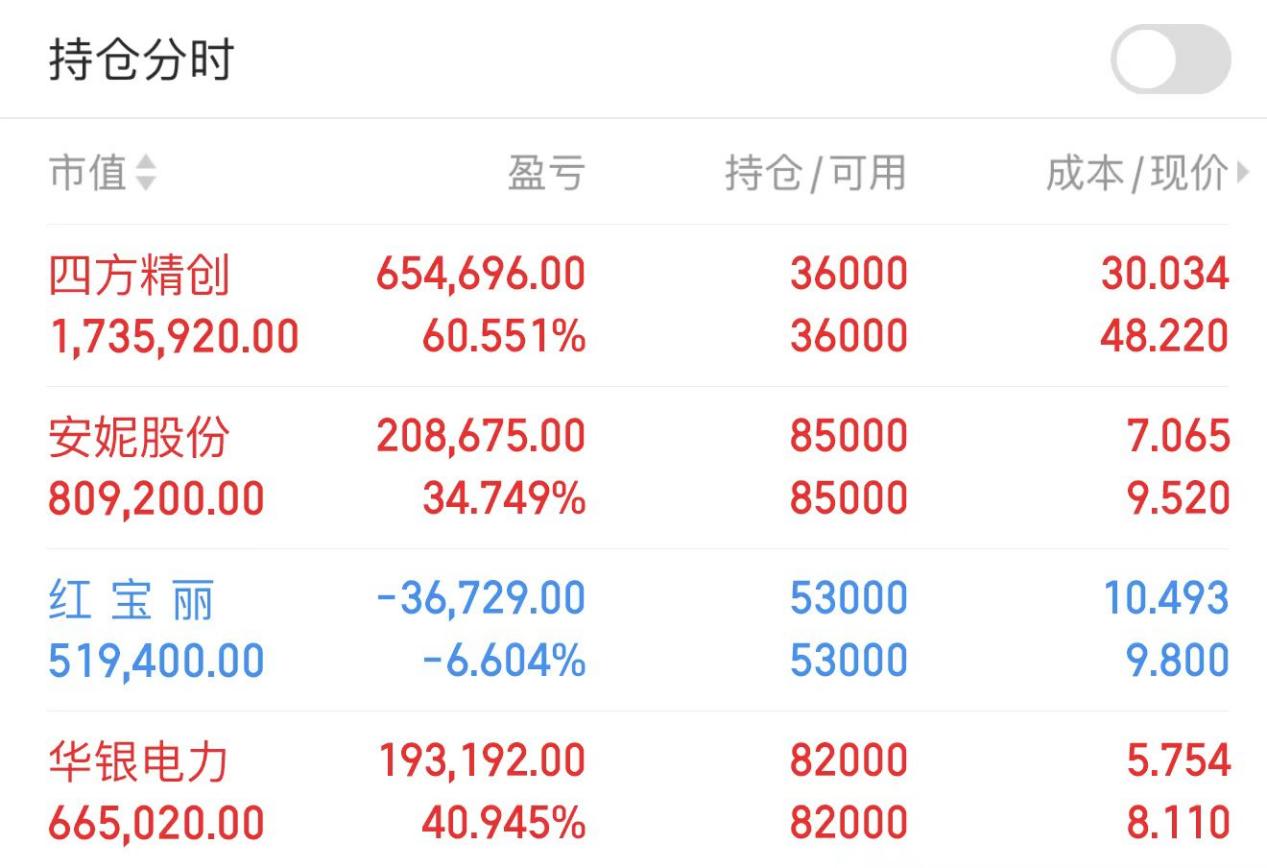Select the 盈亏 column header

[x=546, y=173]
